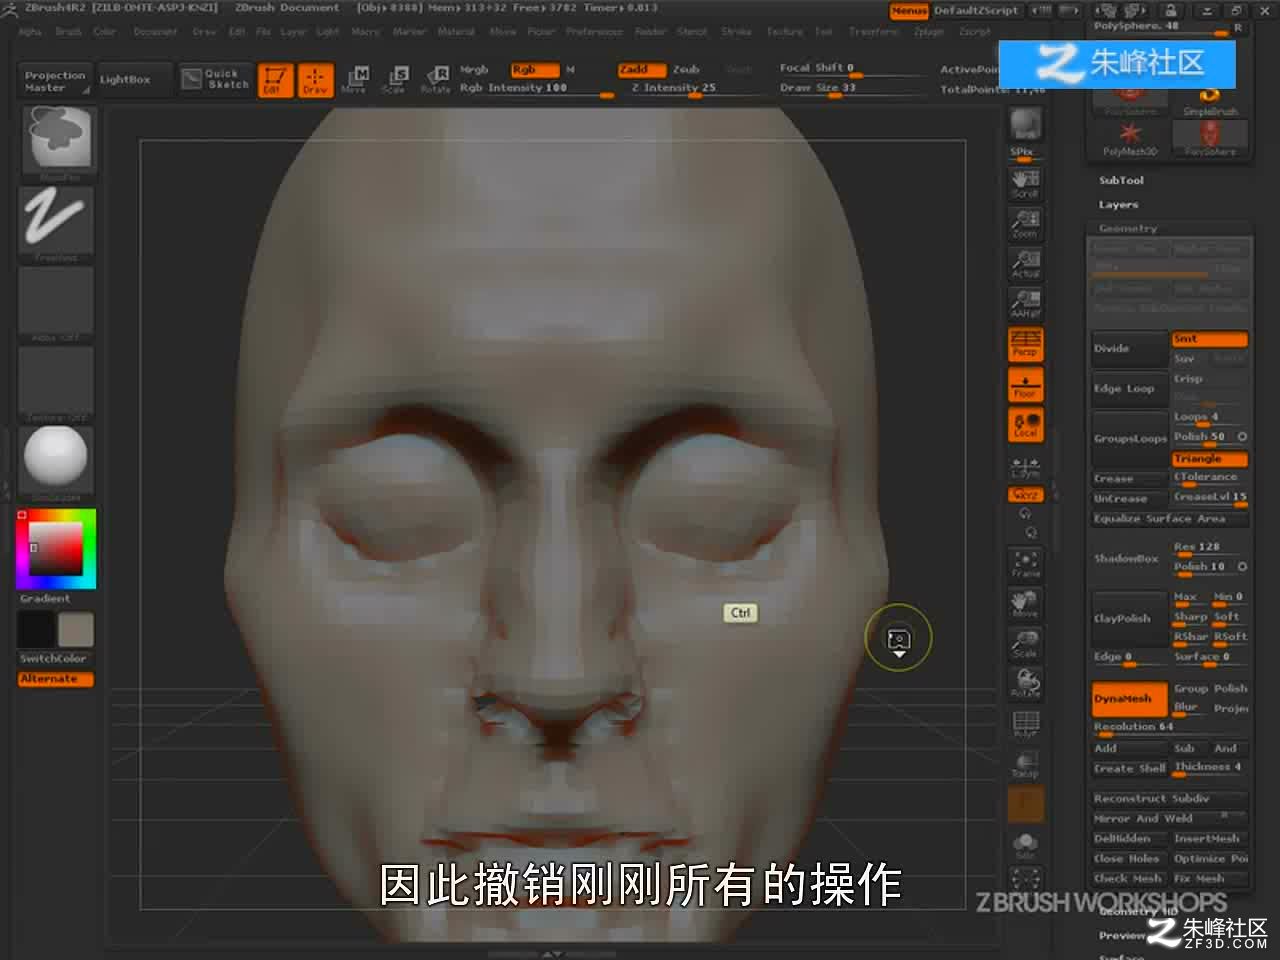Image resolution: width=1280 pixels, height=960 pixels.
Task: Open the Stroke menu
Action: [x=737, y=32]
